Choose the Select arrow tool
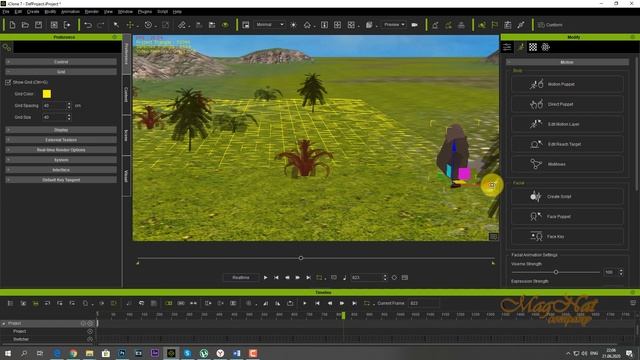The image size is (640, 360). coord(116,25)
